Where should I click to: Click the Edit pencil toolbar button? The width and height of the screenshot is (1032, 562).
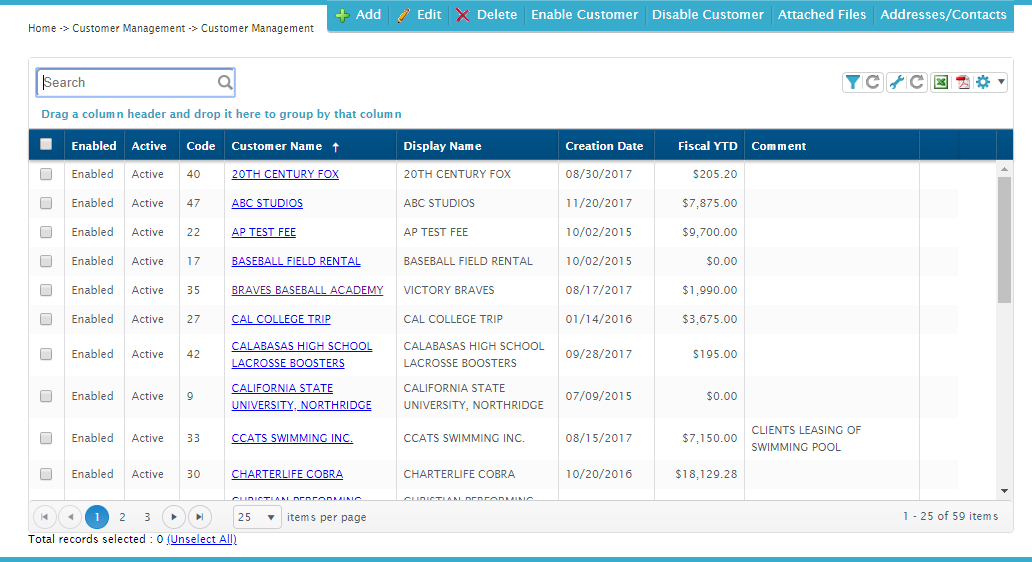(x=420, y=14)
